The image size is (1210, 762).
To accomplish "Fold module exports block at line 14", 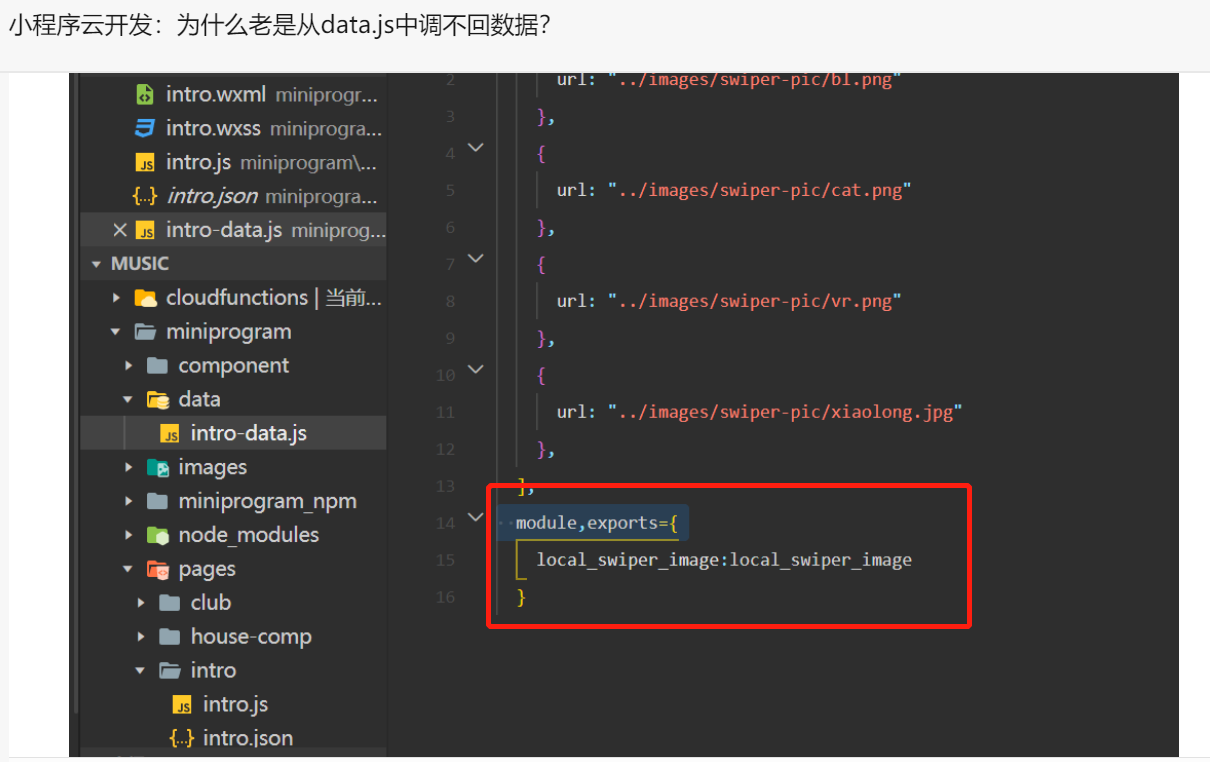I will [x=476, y=517].
